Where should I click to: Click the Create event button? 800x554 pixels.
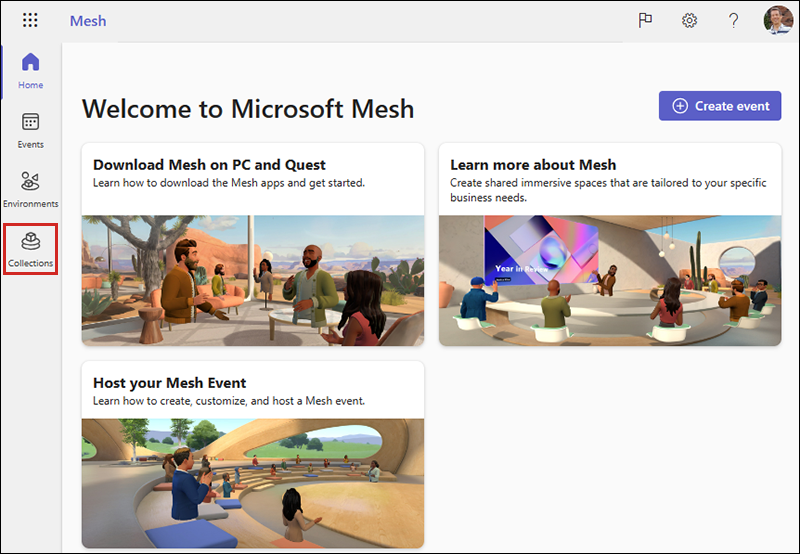[719, 106]
